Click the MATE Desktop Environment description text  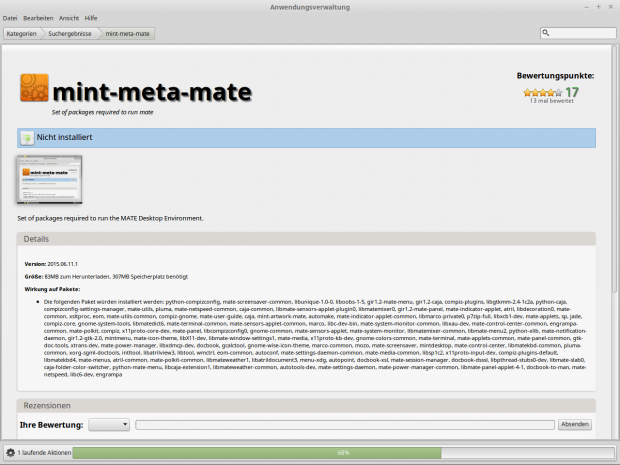[110, 218]
